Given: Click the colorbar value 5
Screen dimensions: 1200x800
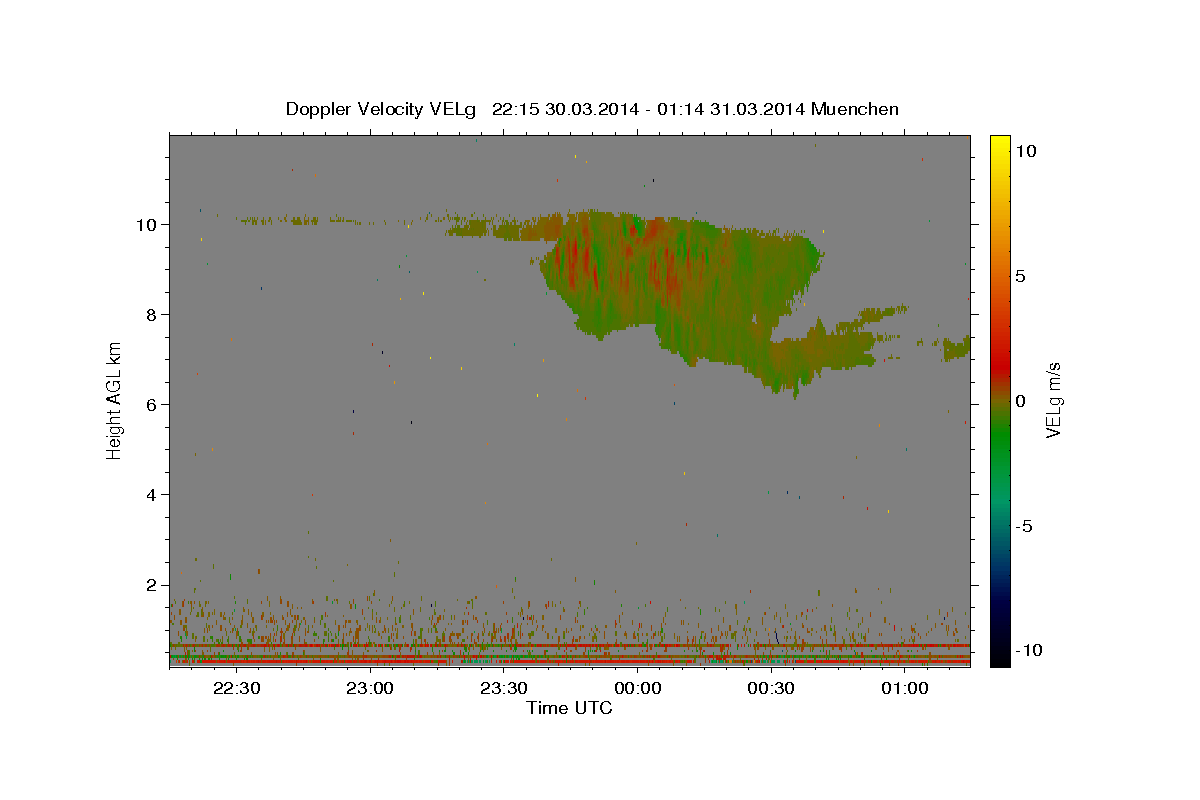Looking at the screenshot, I should pos(1021,276).
